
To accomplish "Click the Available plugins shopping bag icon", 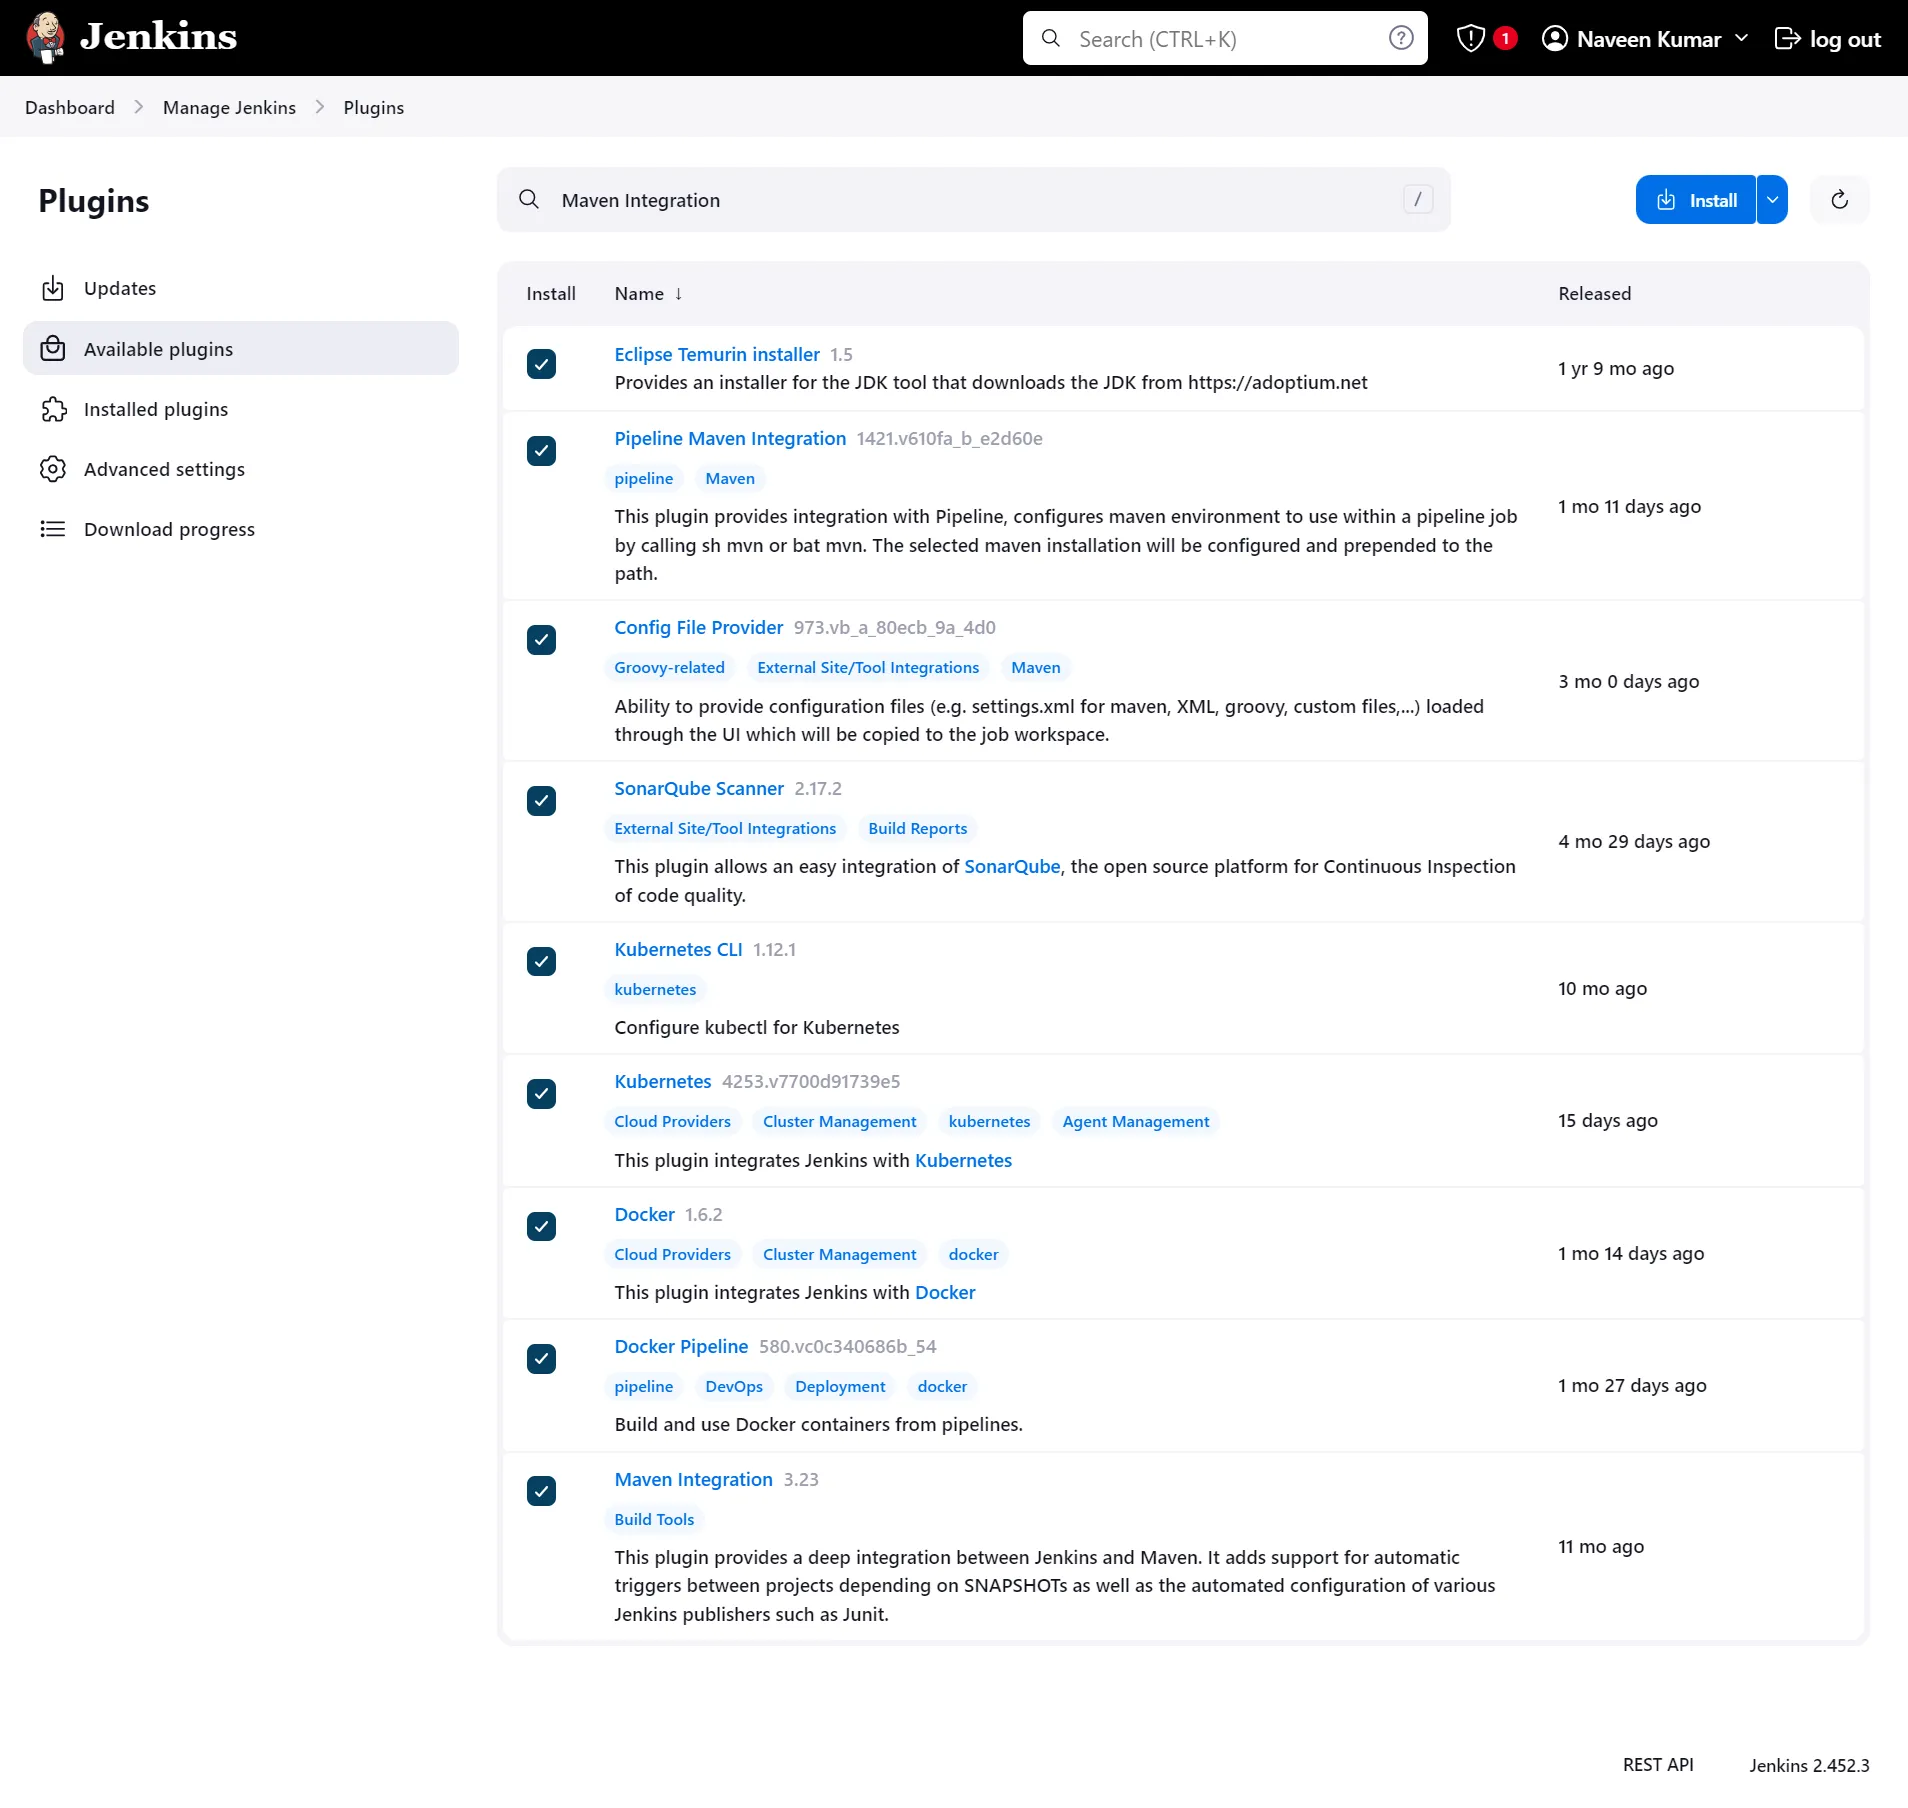I will (53, 348).
